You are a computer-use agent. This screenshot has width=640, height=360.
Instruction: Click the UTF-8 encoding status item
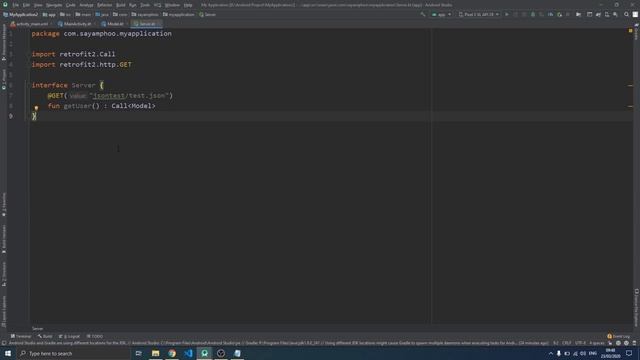(x=580, y=343)
